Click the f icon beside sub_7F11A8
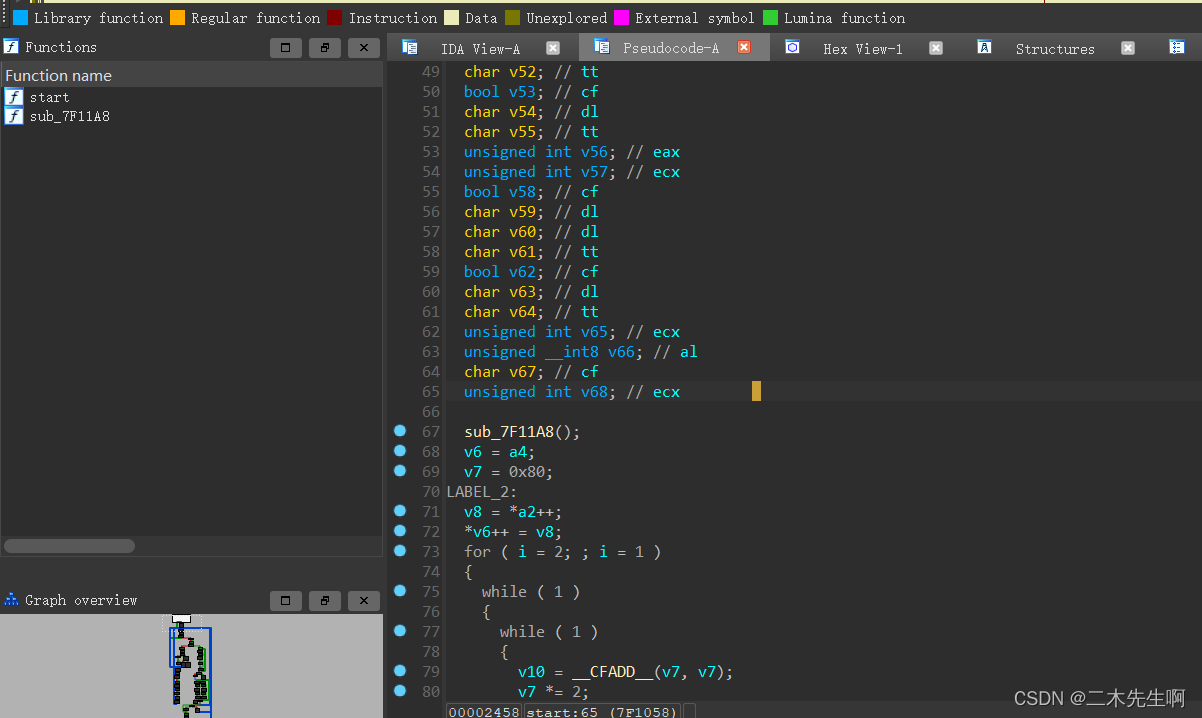 (12, 116)
